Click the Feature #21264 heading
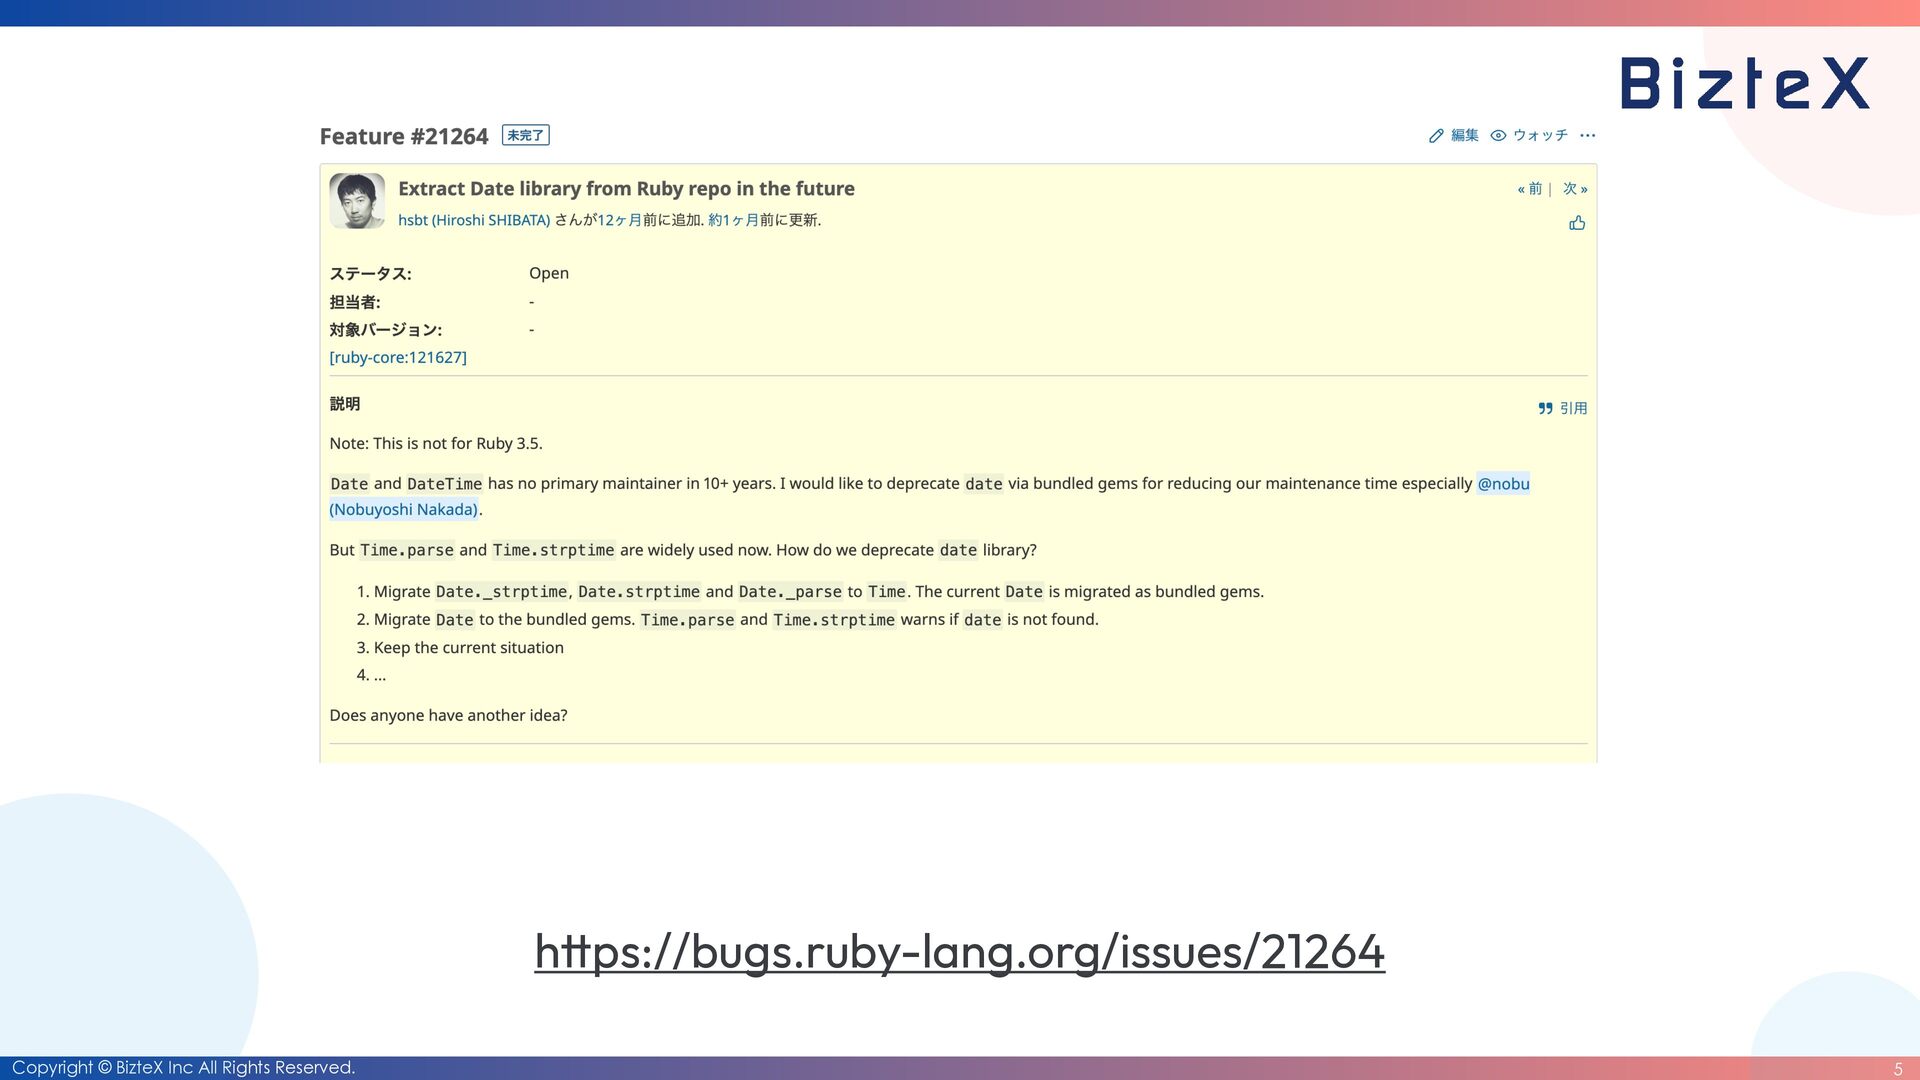The width and height of the screenshot is (1920, 1080). 403,137
